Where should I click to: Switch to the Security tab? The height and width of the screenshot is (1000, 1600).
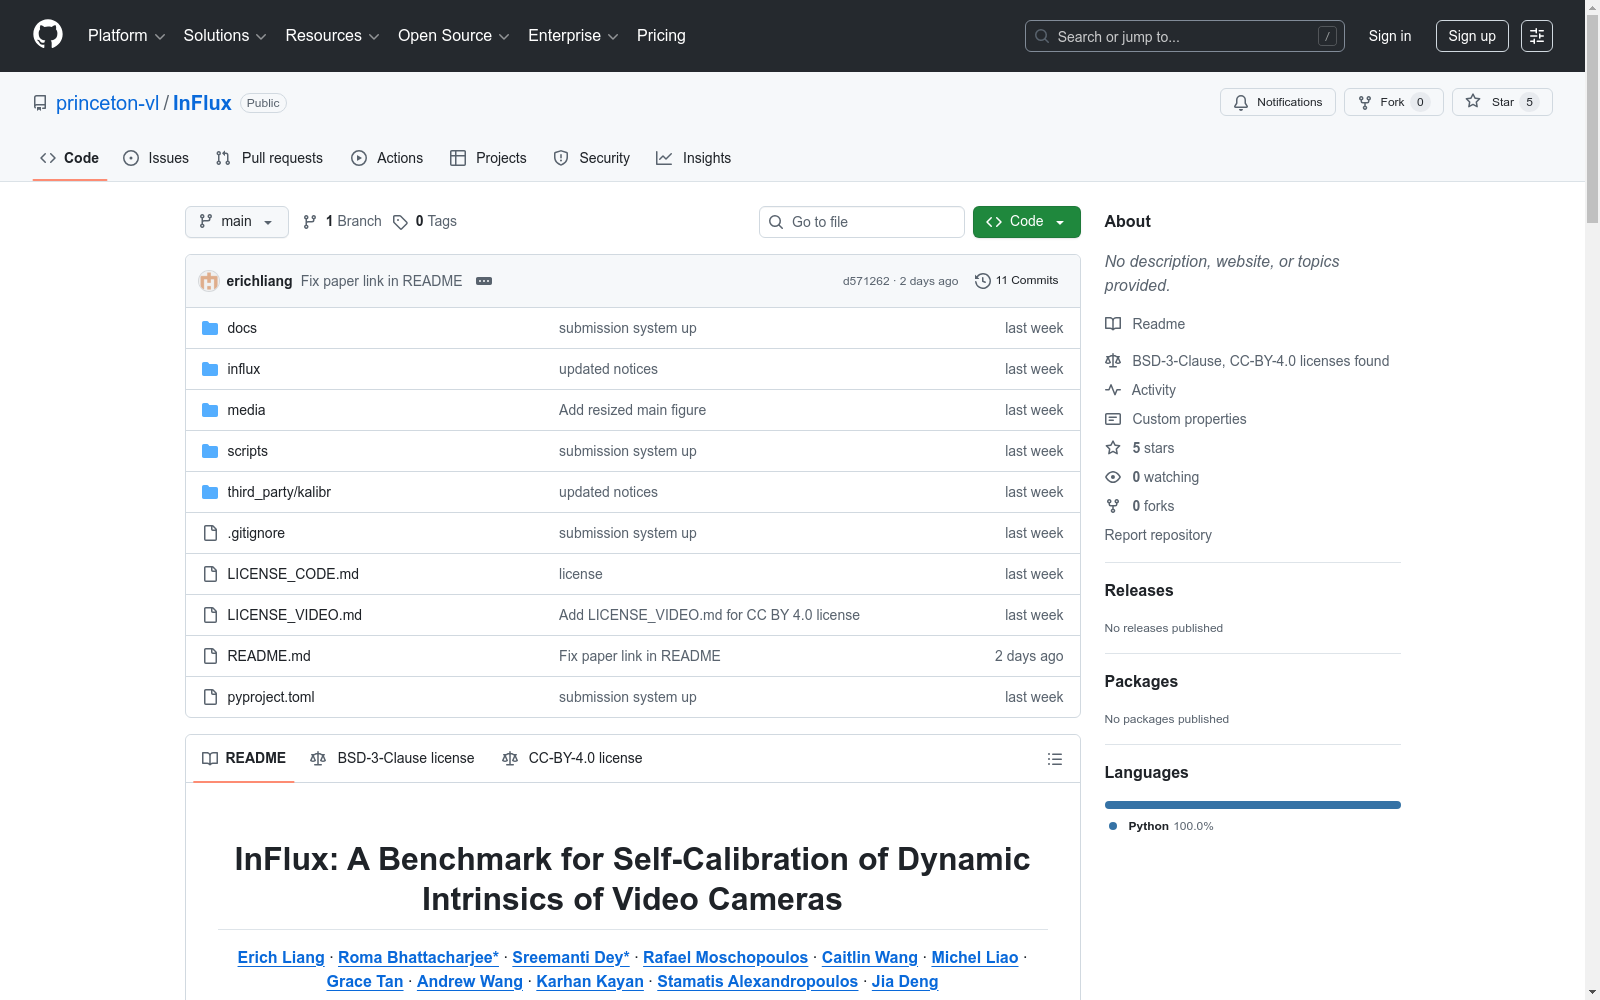click(x=592, y=158)
